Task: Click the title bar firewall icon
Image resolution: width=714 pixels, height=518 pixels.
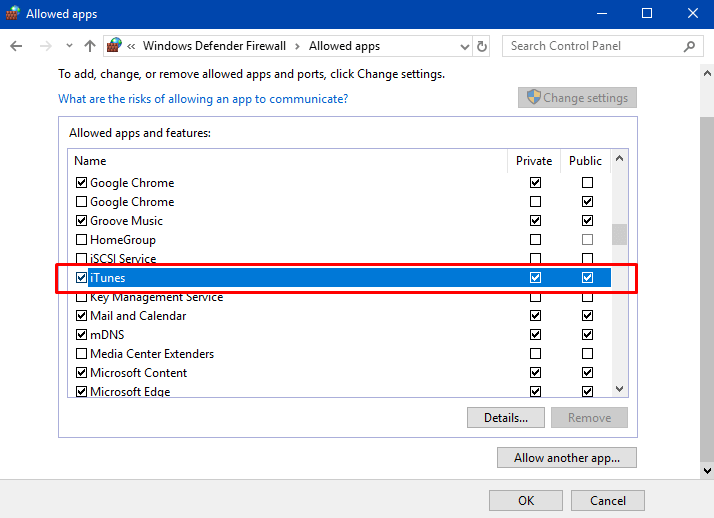Action: click(13, 13)
